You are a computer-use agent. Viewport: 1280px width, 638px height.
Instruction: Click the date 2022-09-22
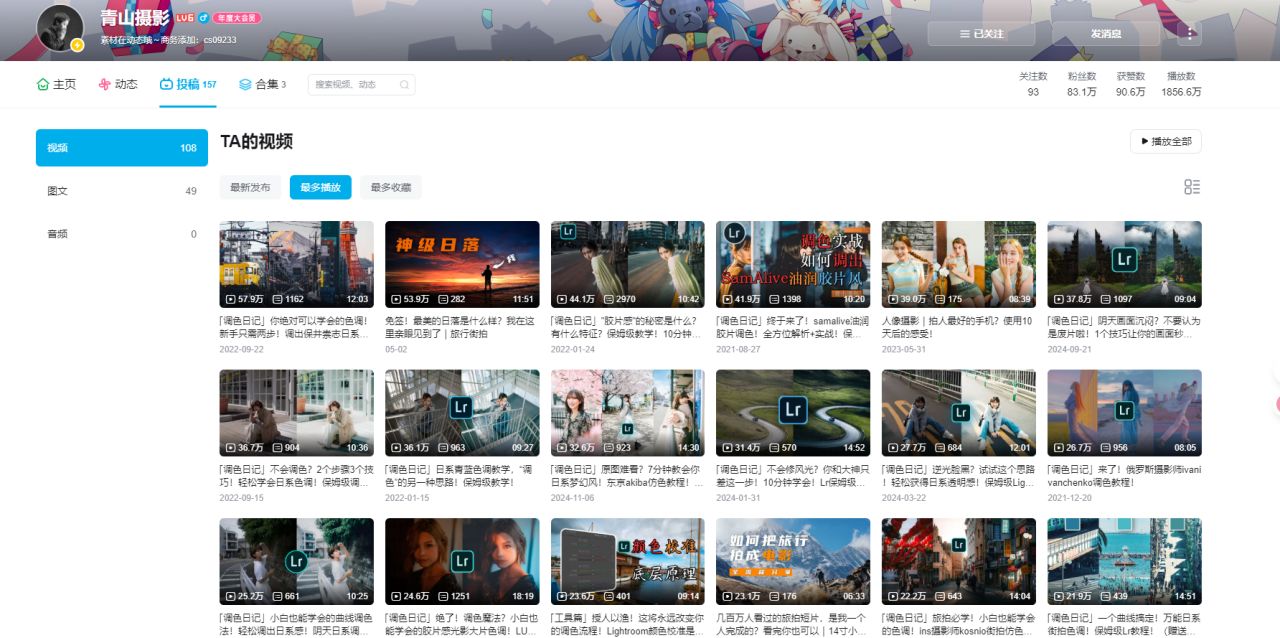click(x=241, y=349)
